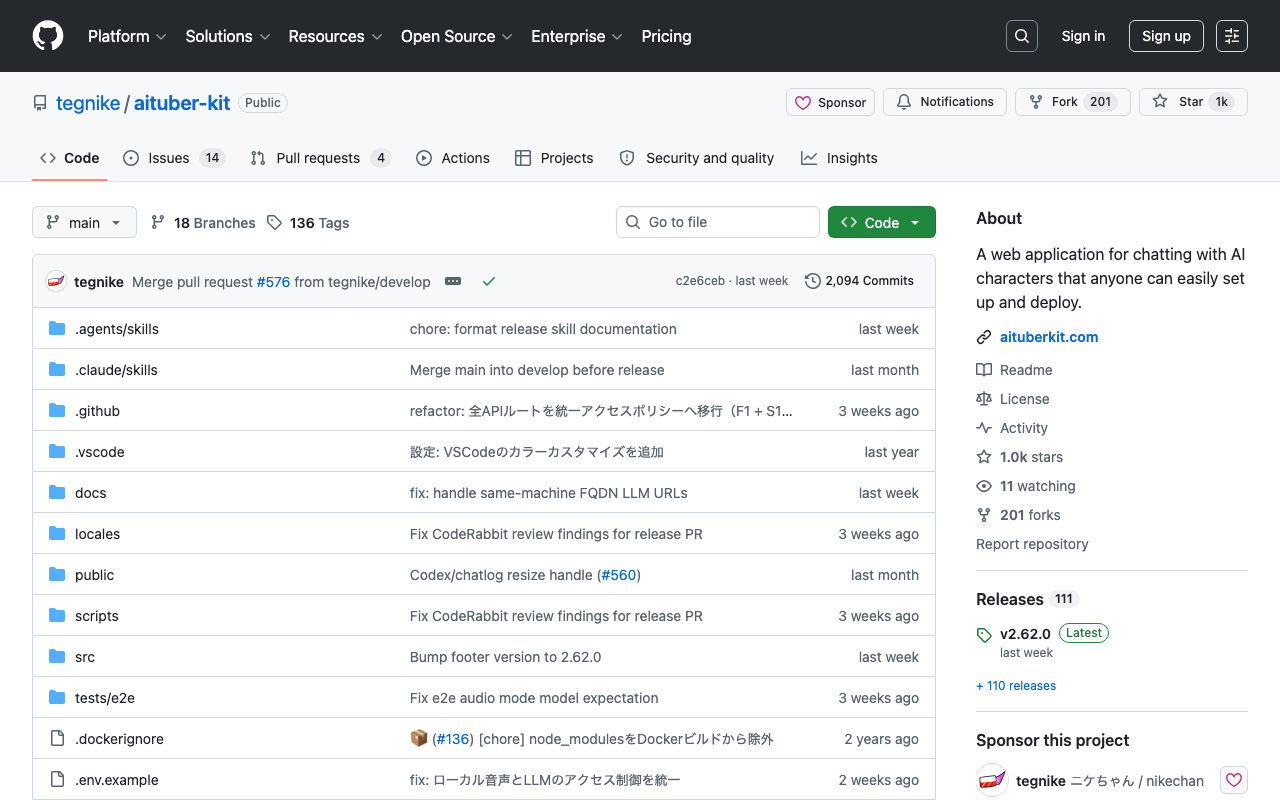Show the + 110 releases link
Image resolution: width=1280 pixels, height=800 pixels.
point(1016,686)
